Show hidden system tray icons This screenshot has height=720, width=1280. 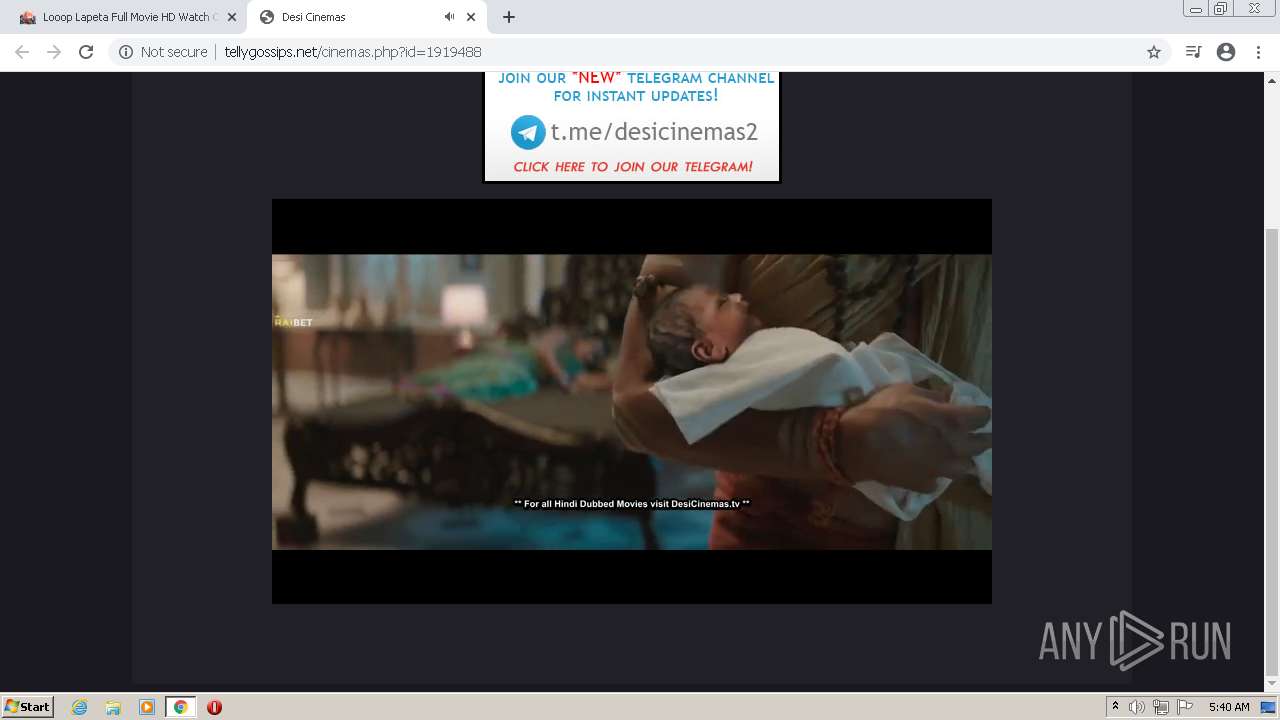1115,707
